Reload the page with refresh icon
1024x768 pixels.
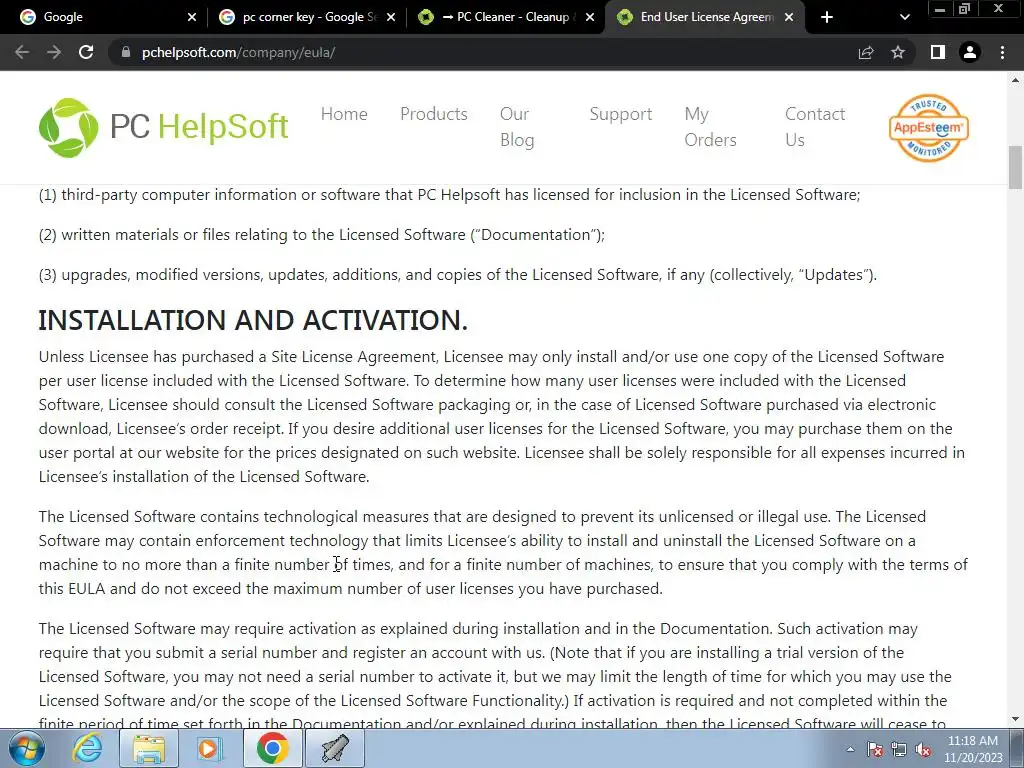(86, 52)
